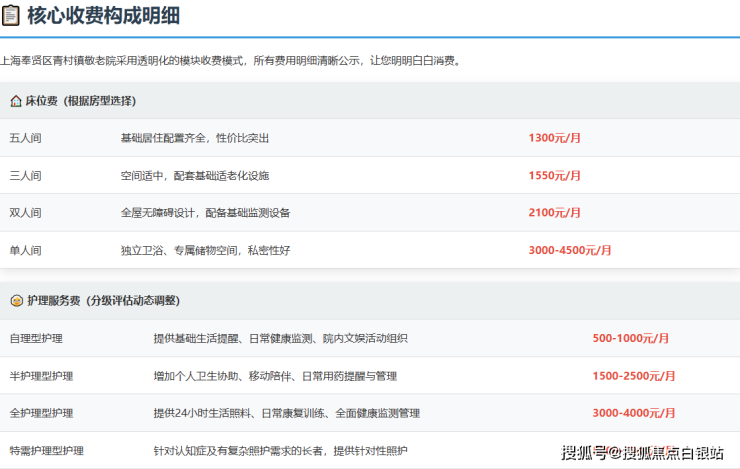Click the 1300元/月 price
740x469 pixels.
coord(554,138)
